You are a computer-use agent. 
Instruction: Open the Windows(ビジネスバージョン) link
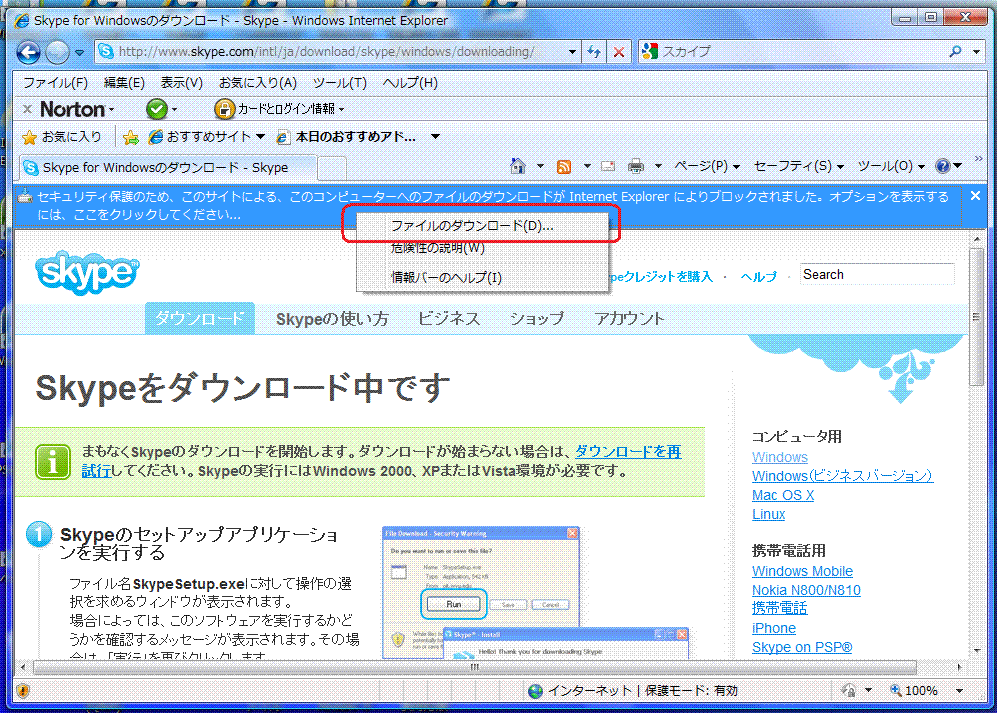click(842, 476)
